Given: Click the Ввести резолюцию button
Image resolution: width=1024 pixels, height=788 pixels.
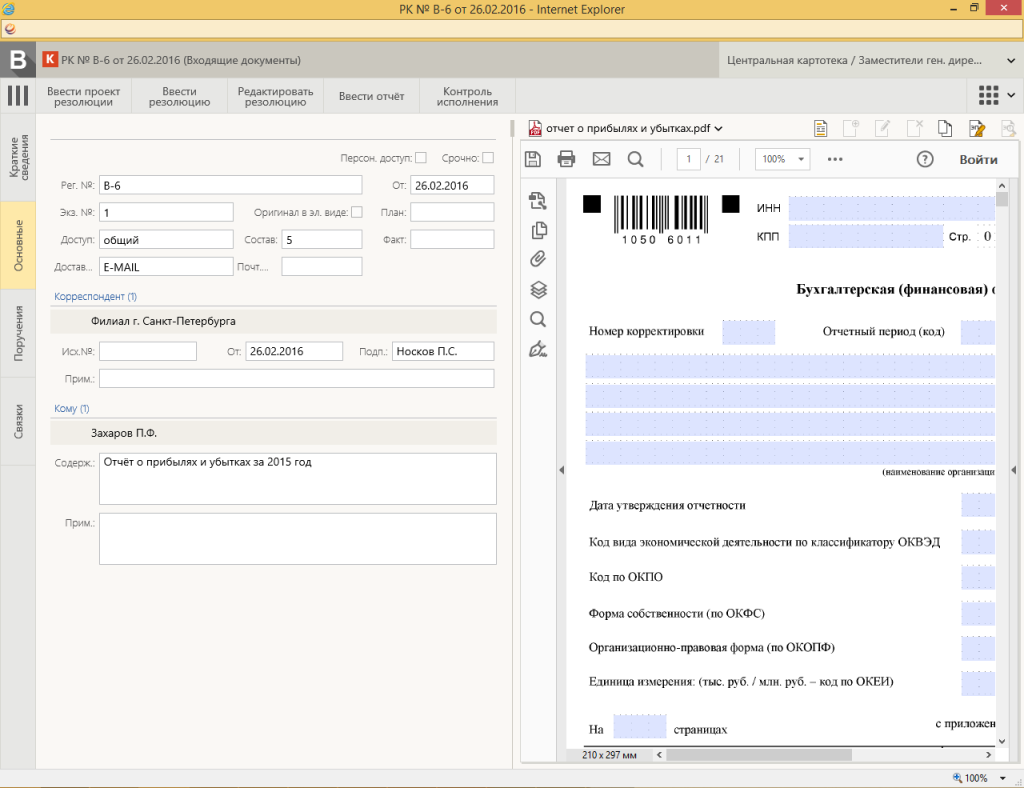Looking at the screenshot, I should pos(179,96).
